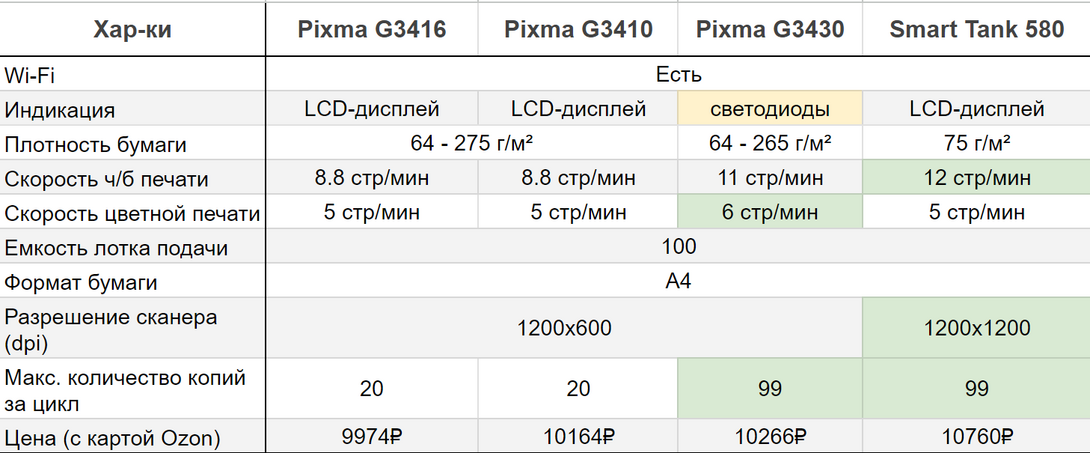Image resolution: width=1090 pixels, height=453 pixels.
Task: Click the 1200x1200 scanner resolution cell
Action: (x=976, y=328)
